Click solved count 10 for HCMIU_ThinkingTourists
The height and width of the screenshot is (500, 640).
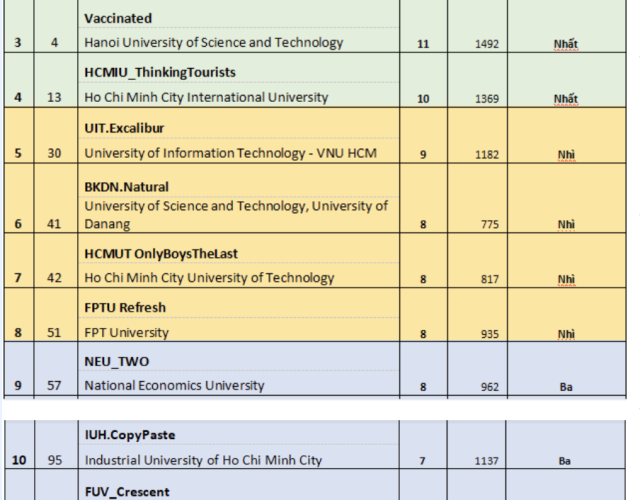pos(423,99)
